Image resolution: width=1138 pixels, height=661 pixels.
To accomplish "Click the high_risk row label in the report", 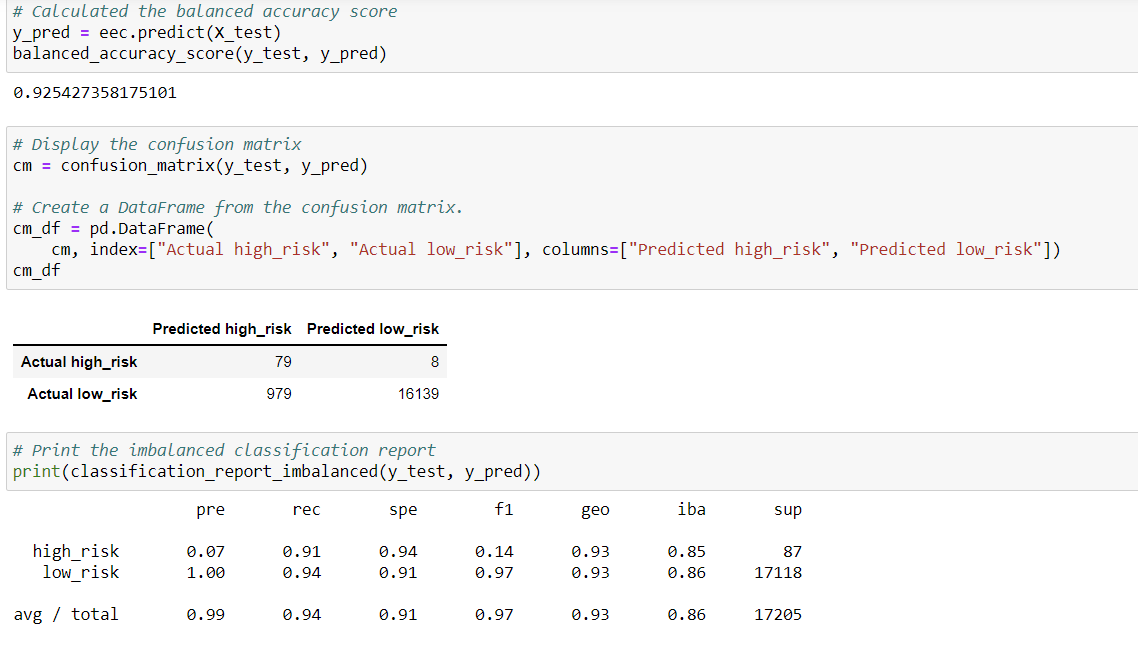I will pos(75,551).
